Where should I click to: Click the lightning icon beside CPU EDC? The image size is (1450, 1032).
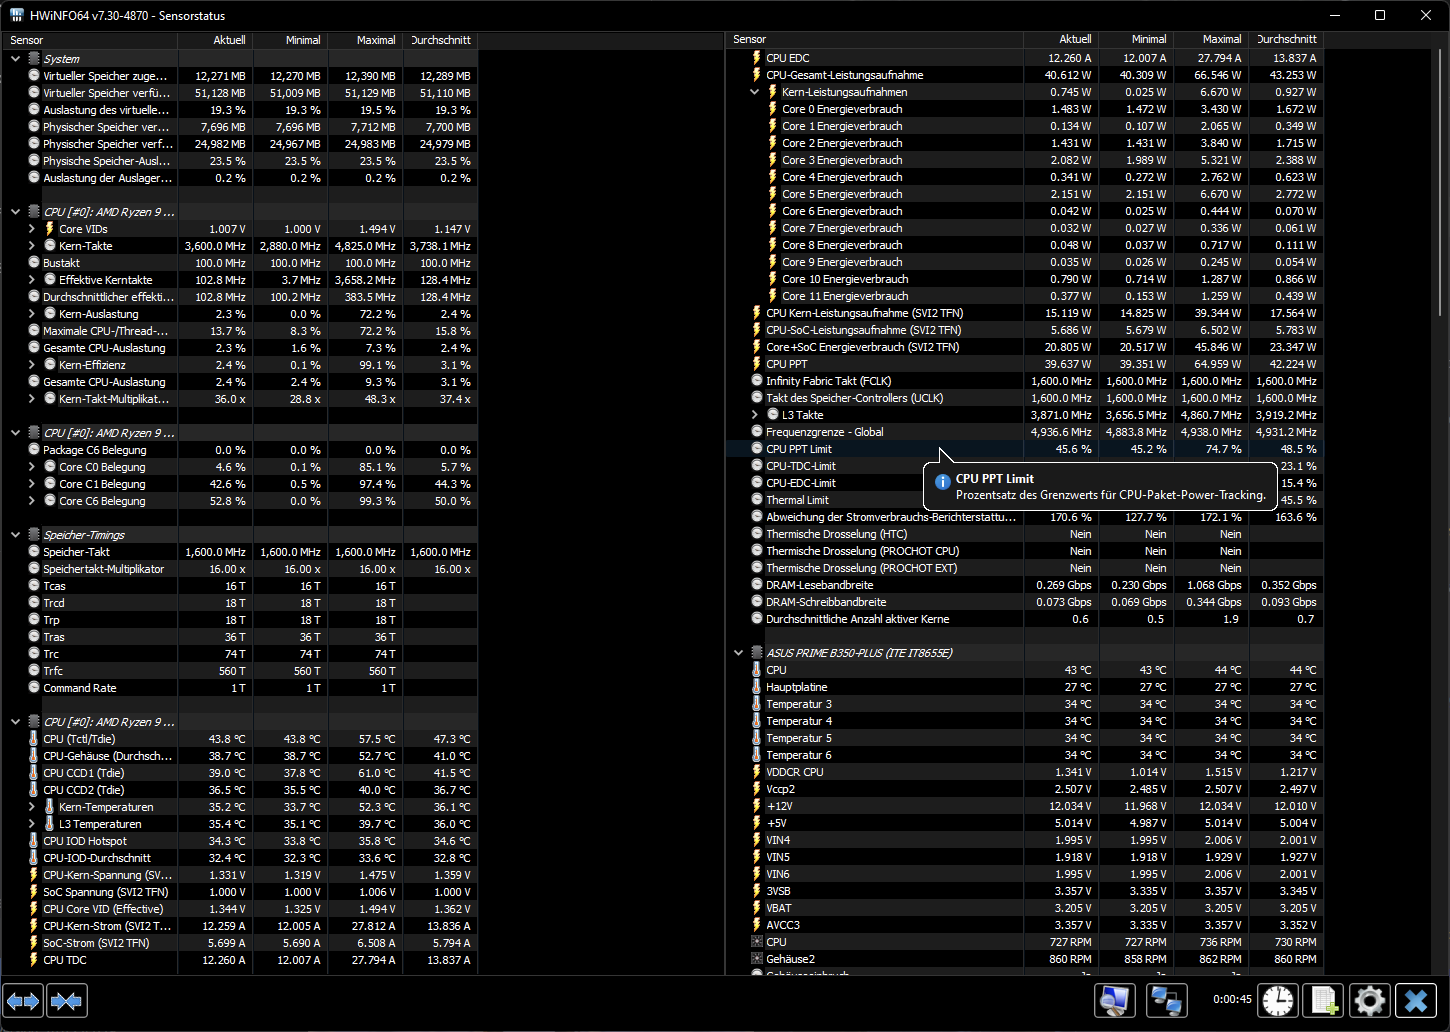(x=757, y=58)
